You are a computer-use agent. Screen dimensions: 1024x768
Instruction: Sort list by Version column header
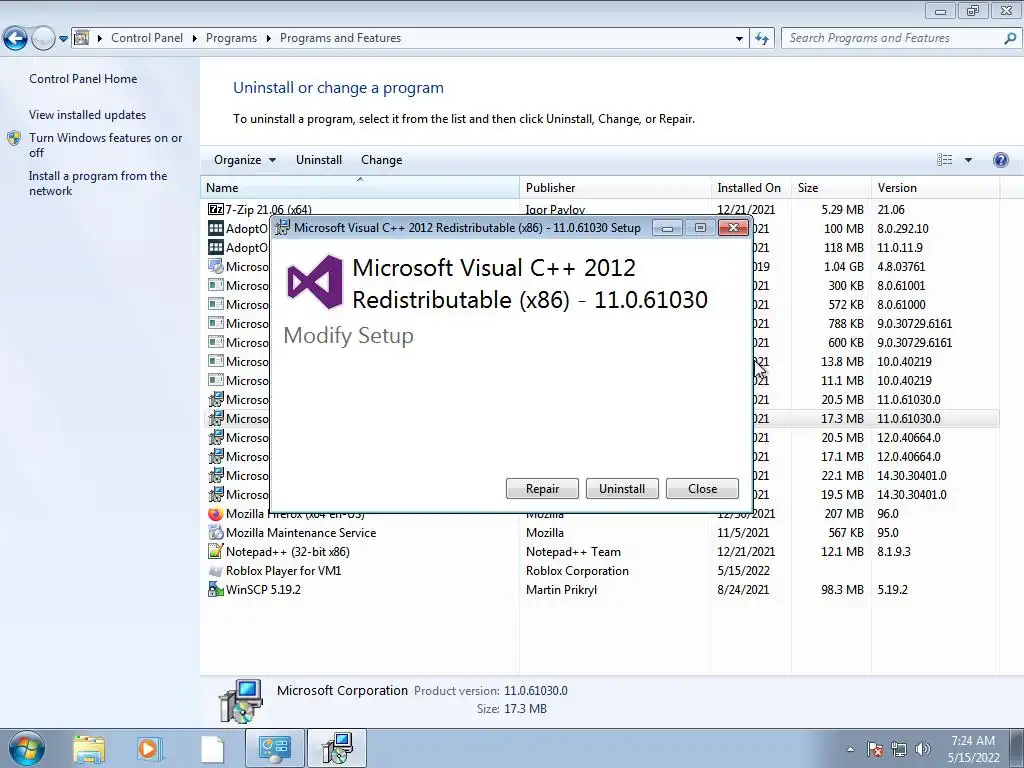(x=935, y=187)
